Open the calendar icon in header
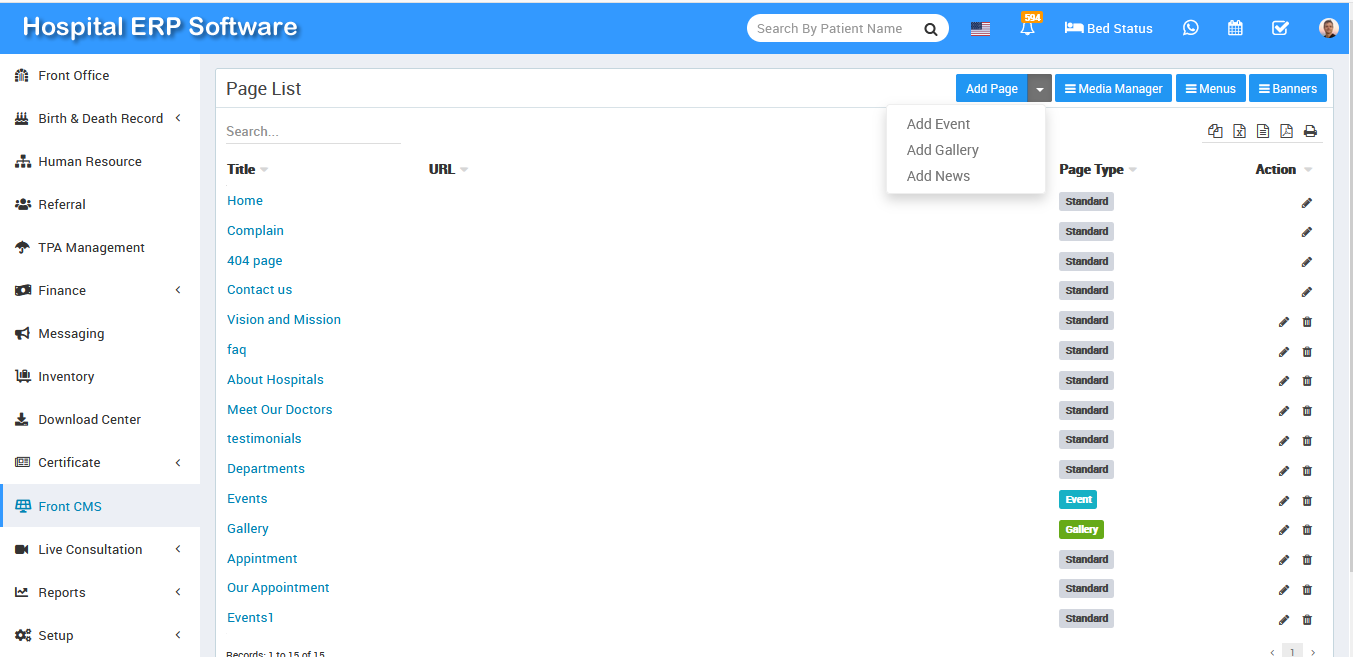Viewport: 1353px width, 657px height. (1235, 28)
